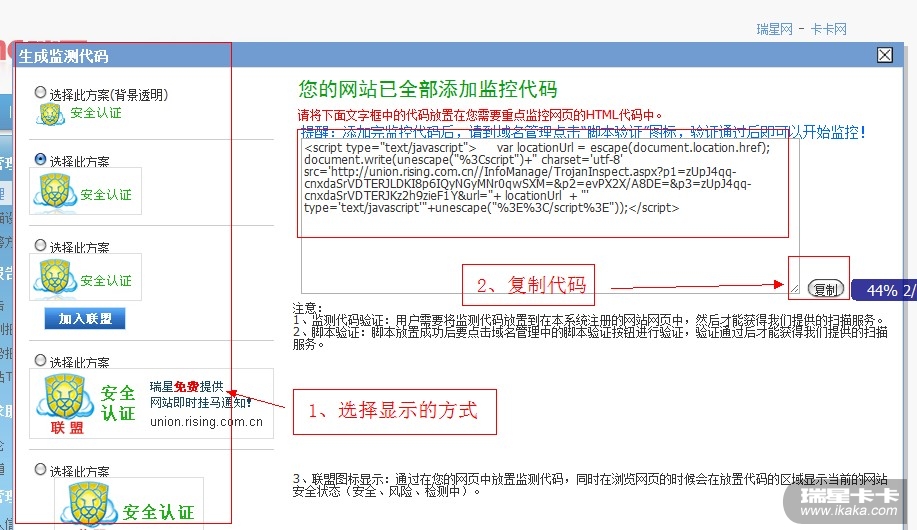Click the 注意: notes heading
Screen dimensions: 917x530
point(307,308)
